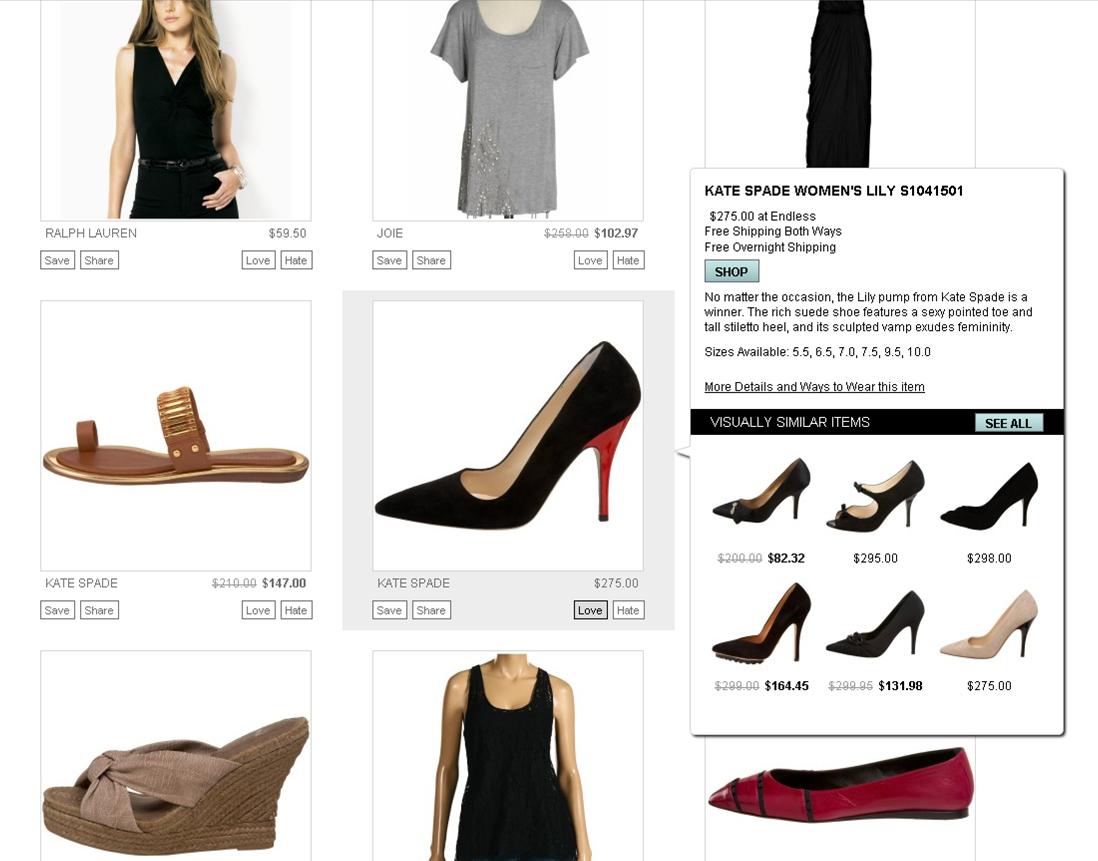Open the $131.98 black bow pump thumbnail
This screenshot has width=1098, height=861.
coord(875,624)
